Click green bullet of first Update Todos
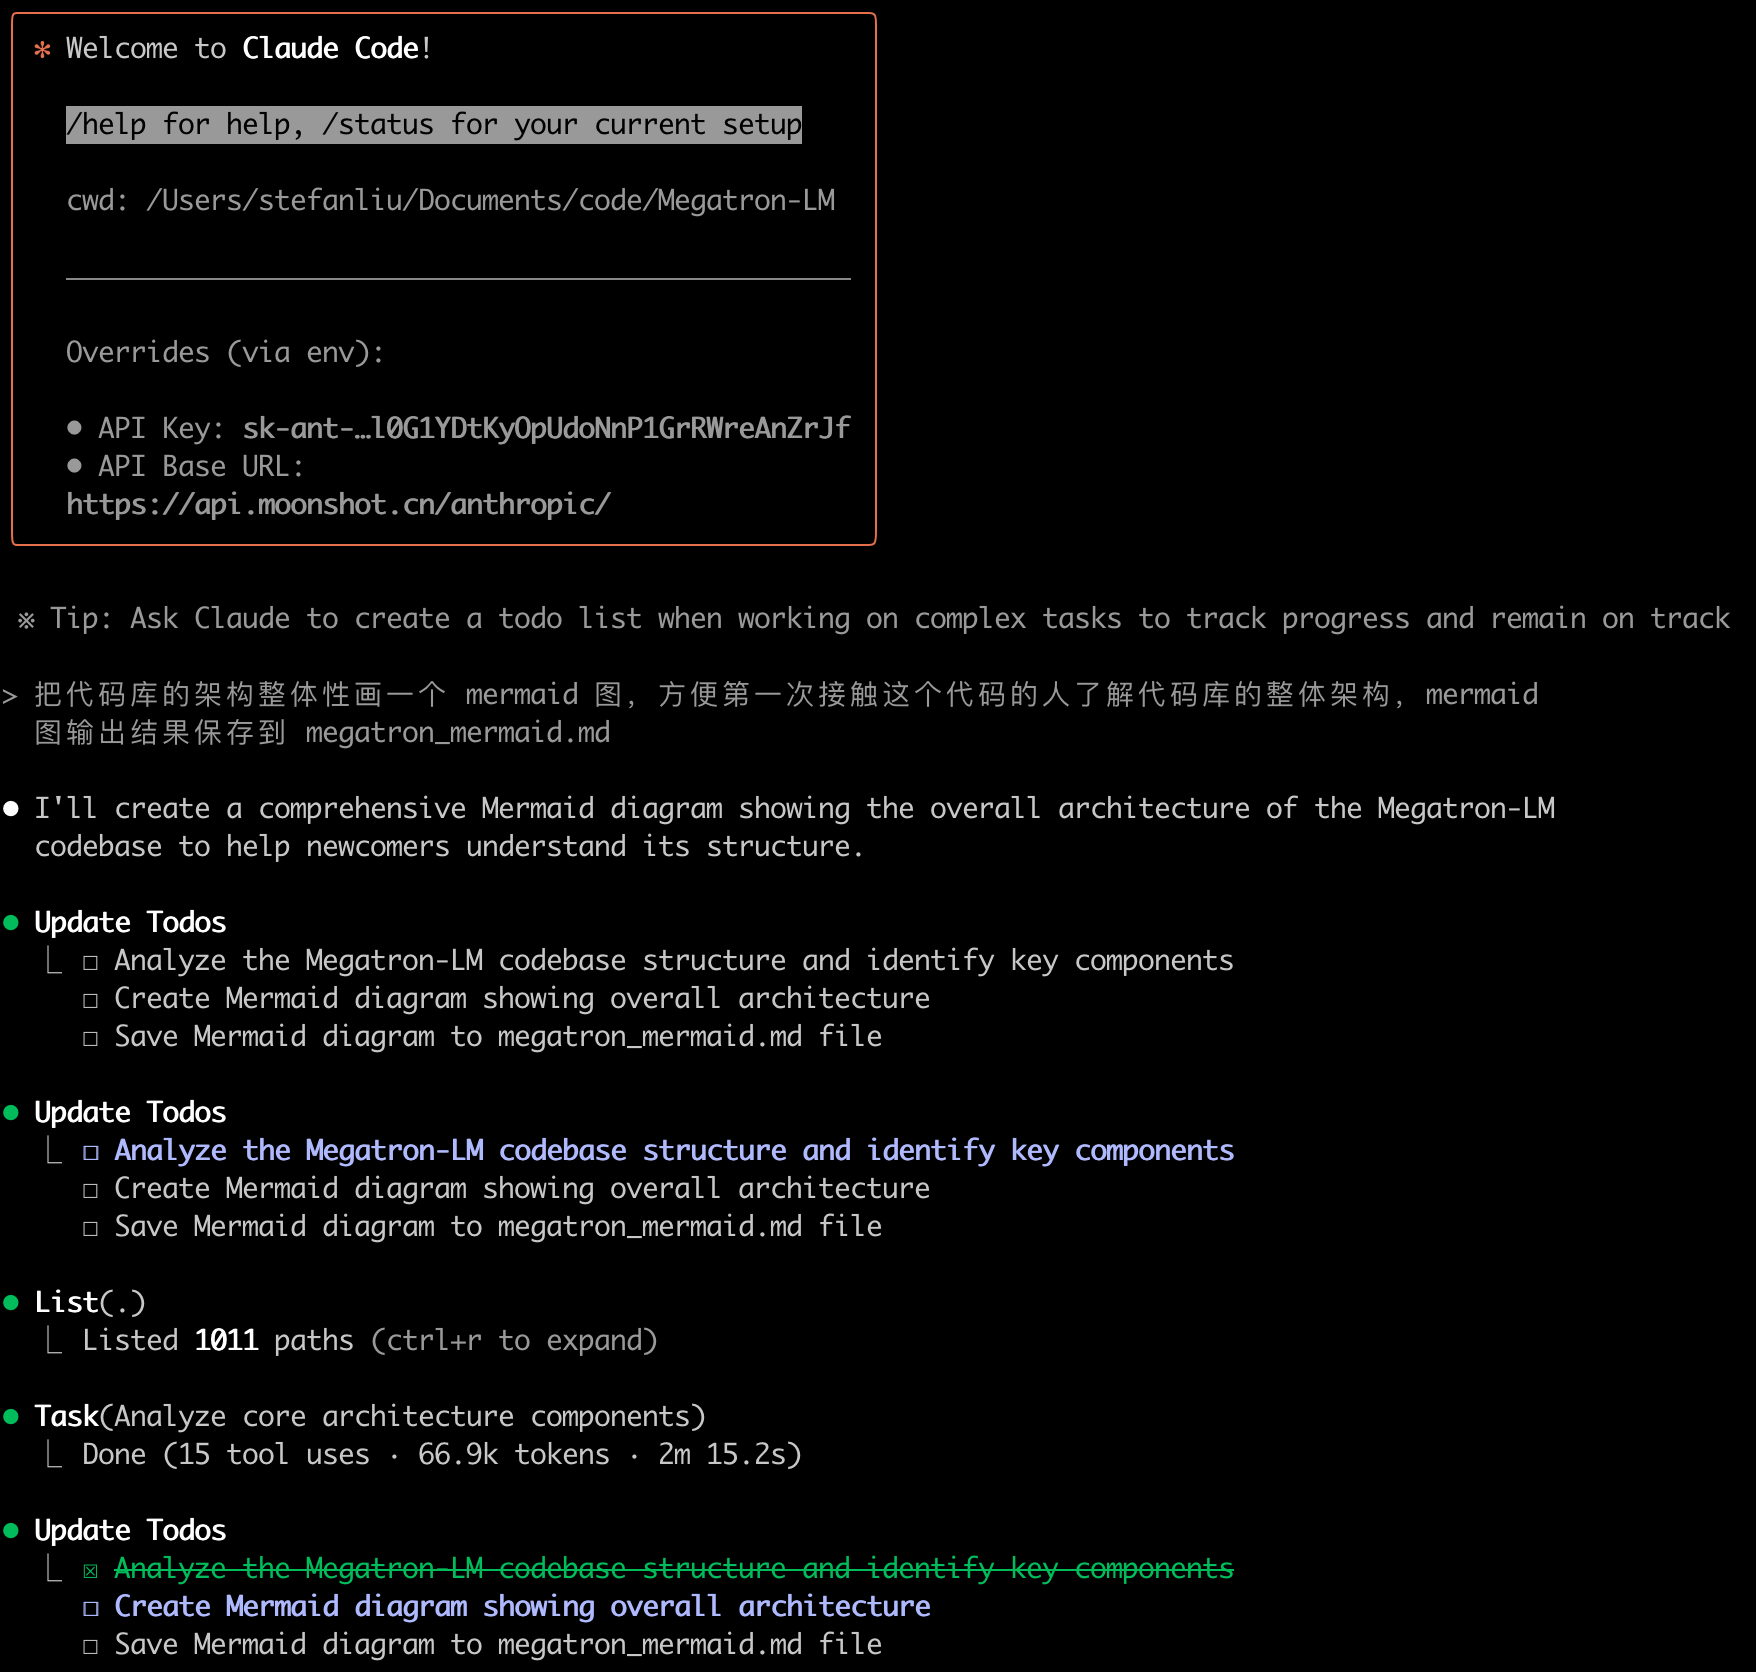Image resolution: width=1756 pixels, height=1672 pixels. coord(11,923)
